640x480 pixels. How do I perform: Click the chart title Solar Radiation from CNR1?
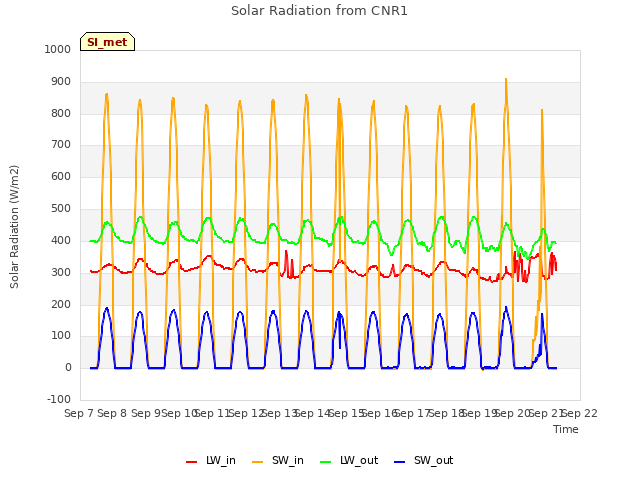(x=319, y=11)
